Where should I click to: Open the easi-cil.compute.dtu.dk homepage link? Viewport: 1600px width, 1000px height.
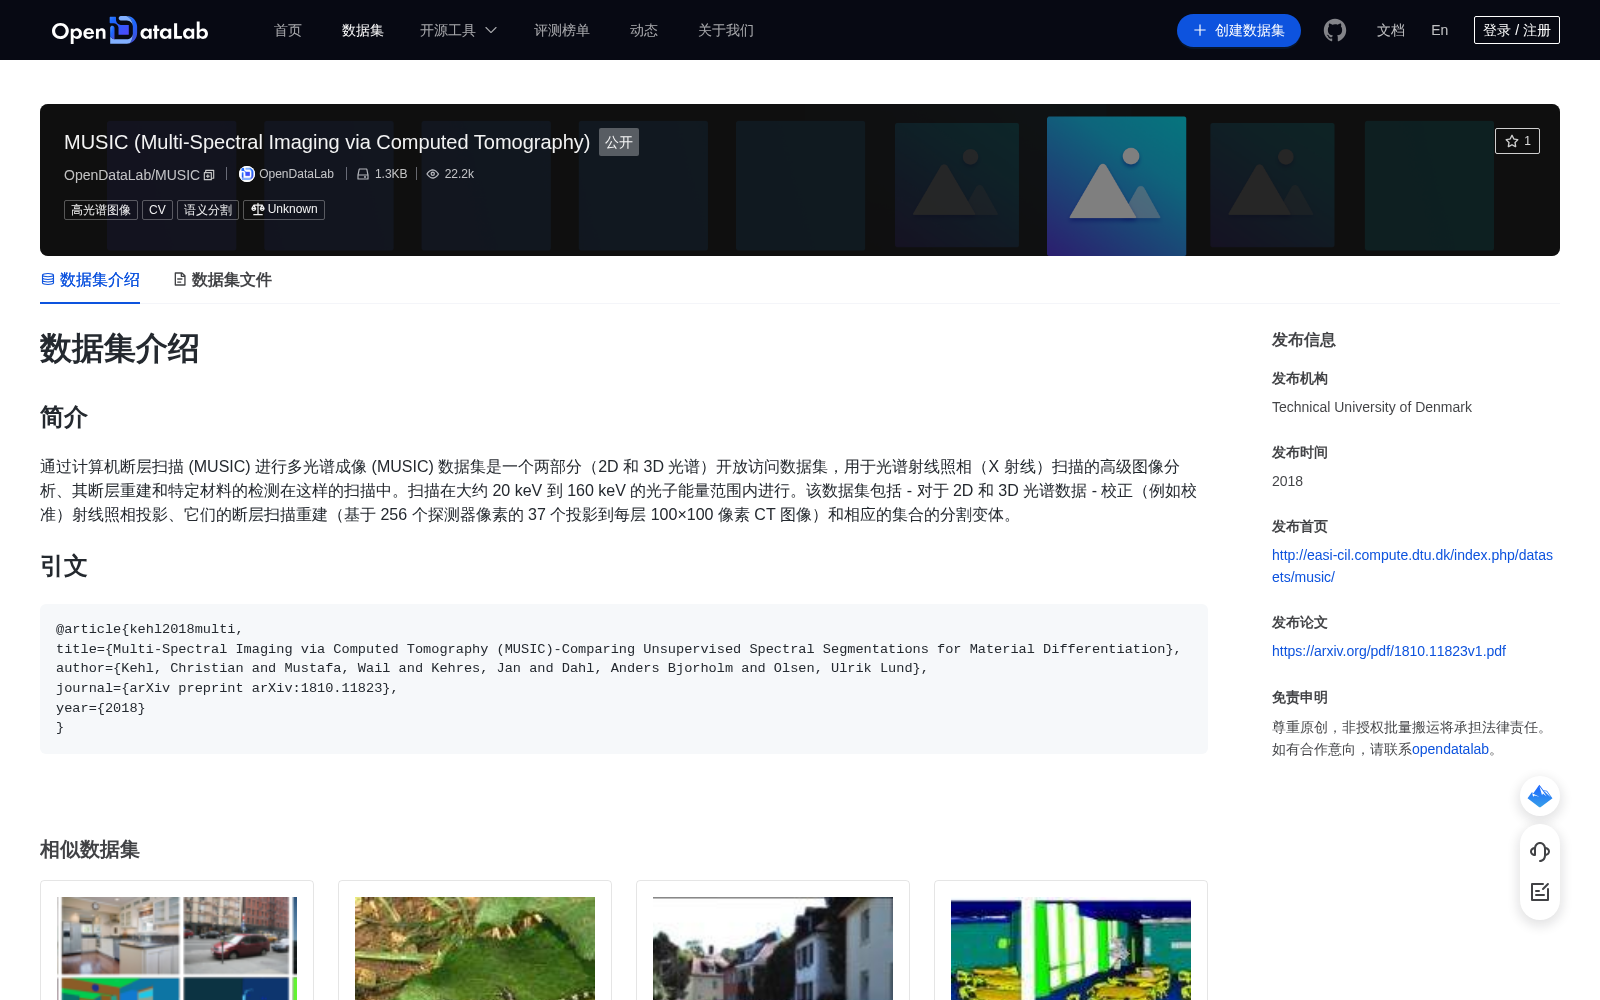1412,566
